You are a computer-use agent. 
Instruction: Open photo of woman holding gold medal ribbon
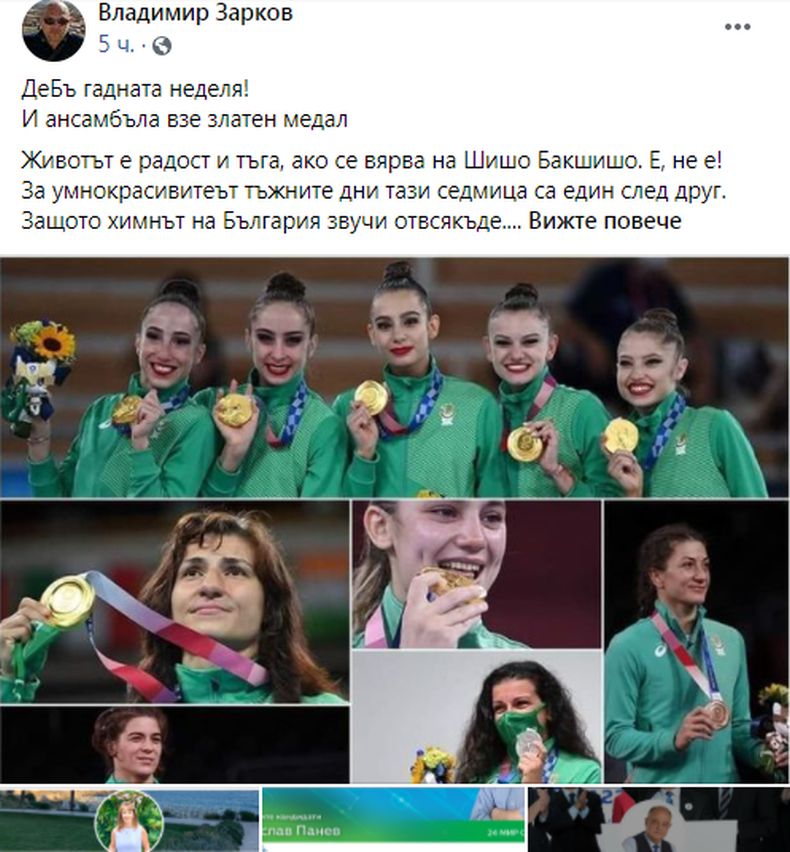[x=174, y=602]
